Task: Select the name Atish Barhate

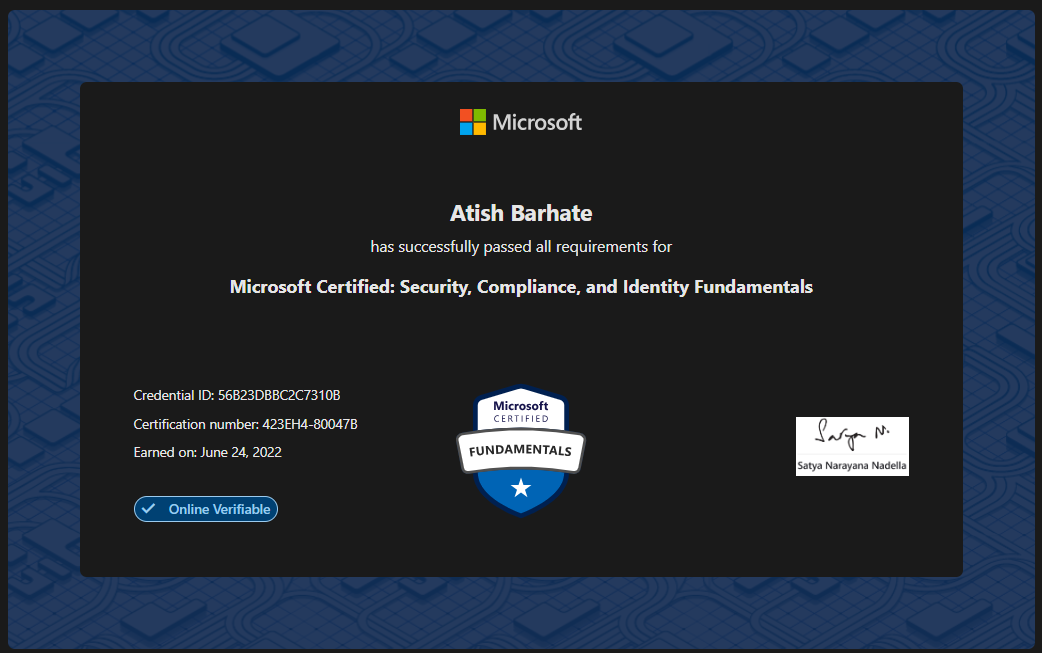Action: 521,213
